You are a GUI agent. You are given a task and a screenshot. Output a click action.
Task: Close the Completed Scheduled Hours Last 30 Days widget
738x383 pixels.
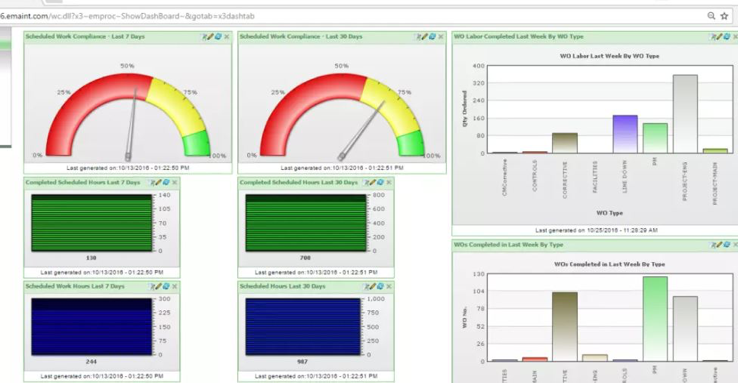(x=389, y=183)
